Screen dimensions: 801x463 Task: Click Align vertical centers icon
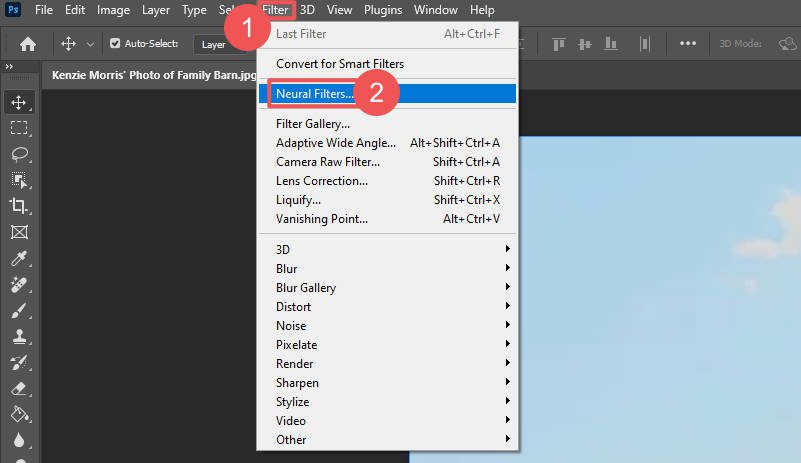click(584, 44)
